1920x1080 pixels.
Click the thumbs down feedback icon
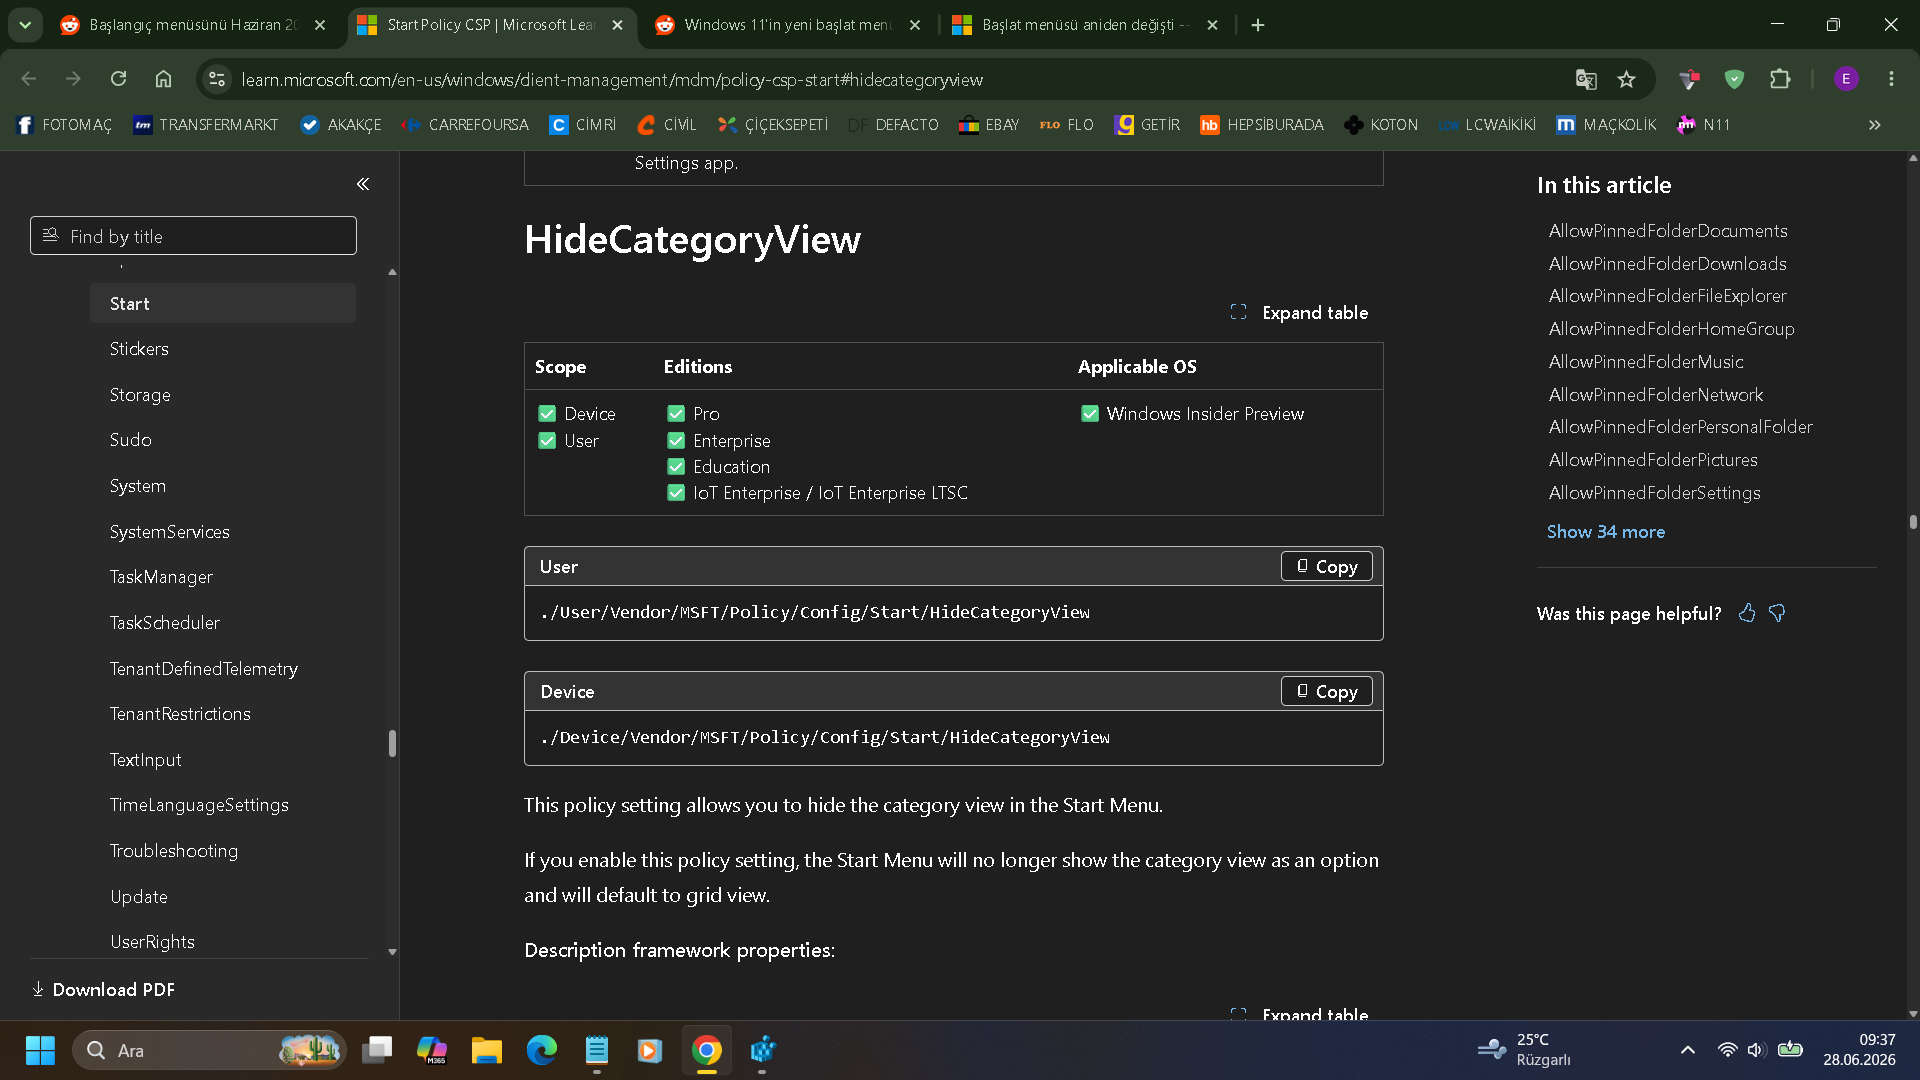[1777, 613]
